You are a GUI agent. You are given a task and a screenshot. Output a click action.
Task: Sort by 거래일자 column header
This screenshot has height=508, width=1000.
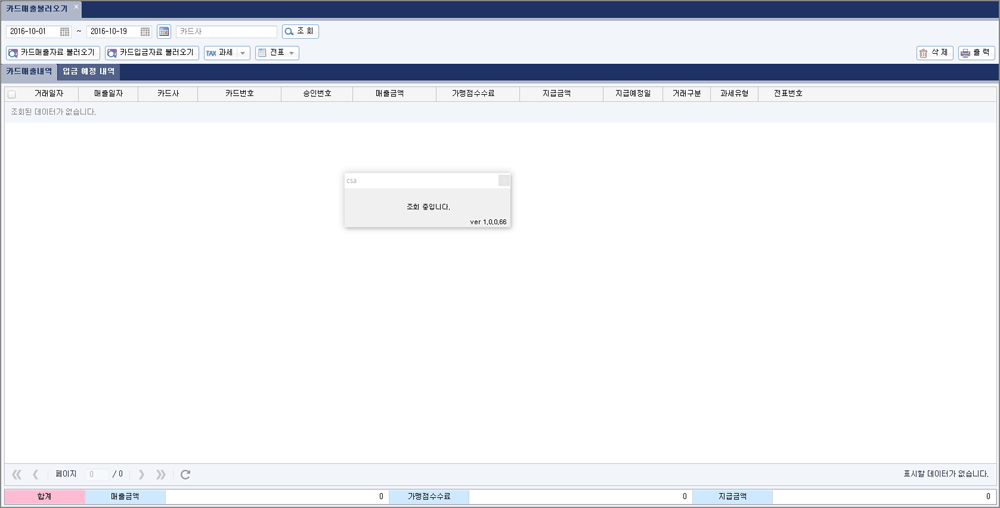(x=48, y=94)
